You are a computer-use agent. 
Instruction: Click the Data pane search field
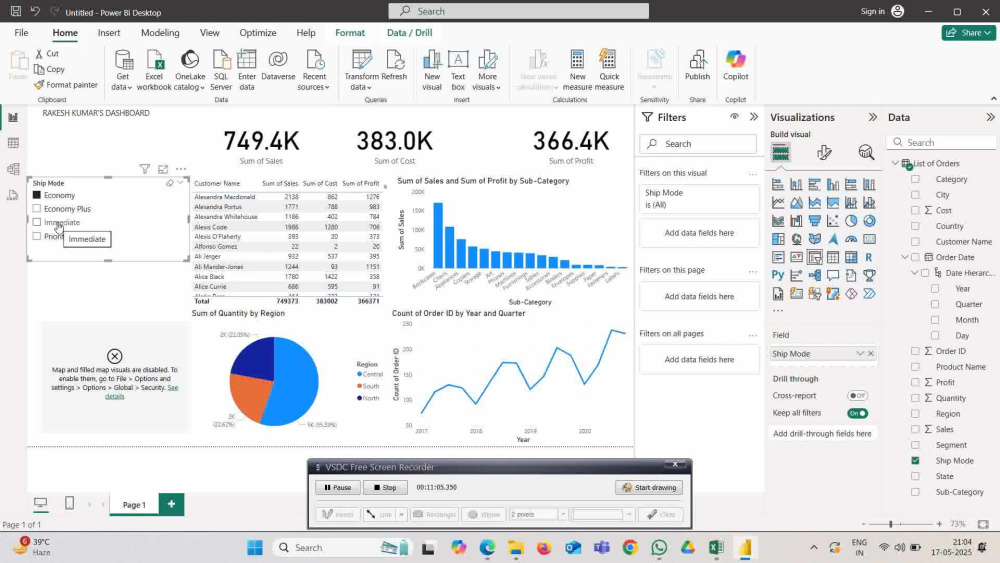tap(941, 142)
